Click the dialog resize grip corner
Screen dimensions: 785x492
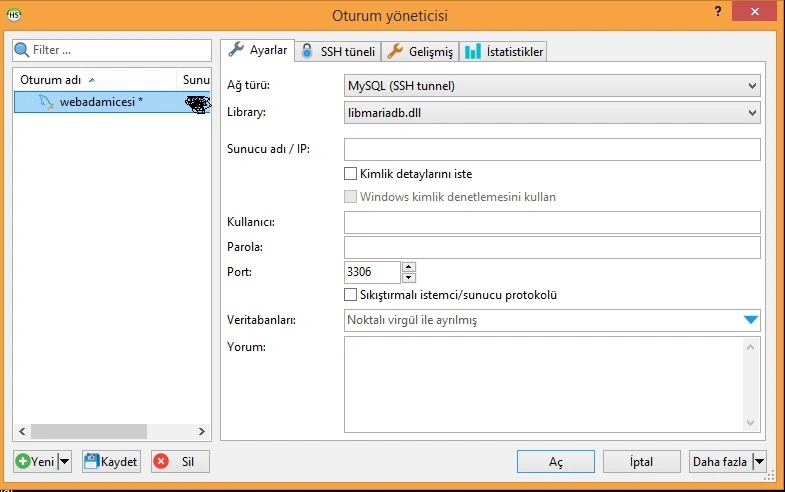(770, 476)
